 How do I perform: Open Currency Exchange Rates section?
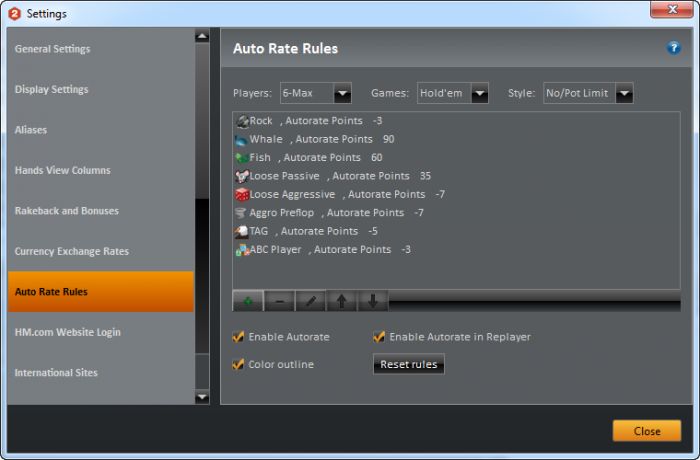coord(101,251)
